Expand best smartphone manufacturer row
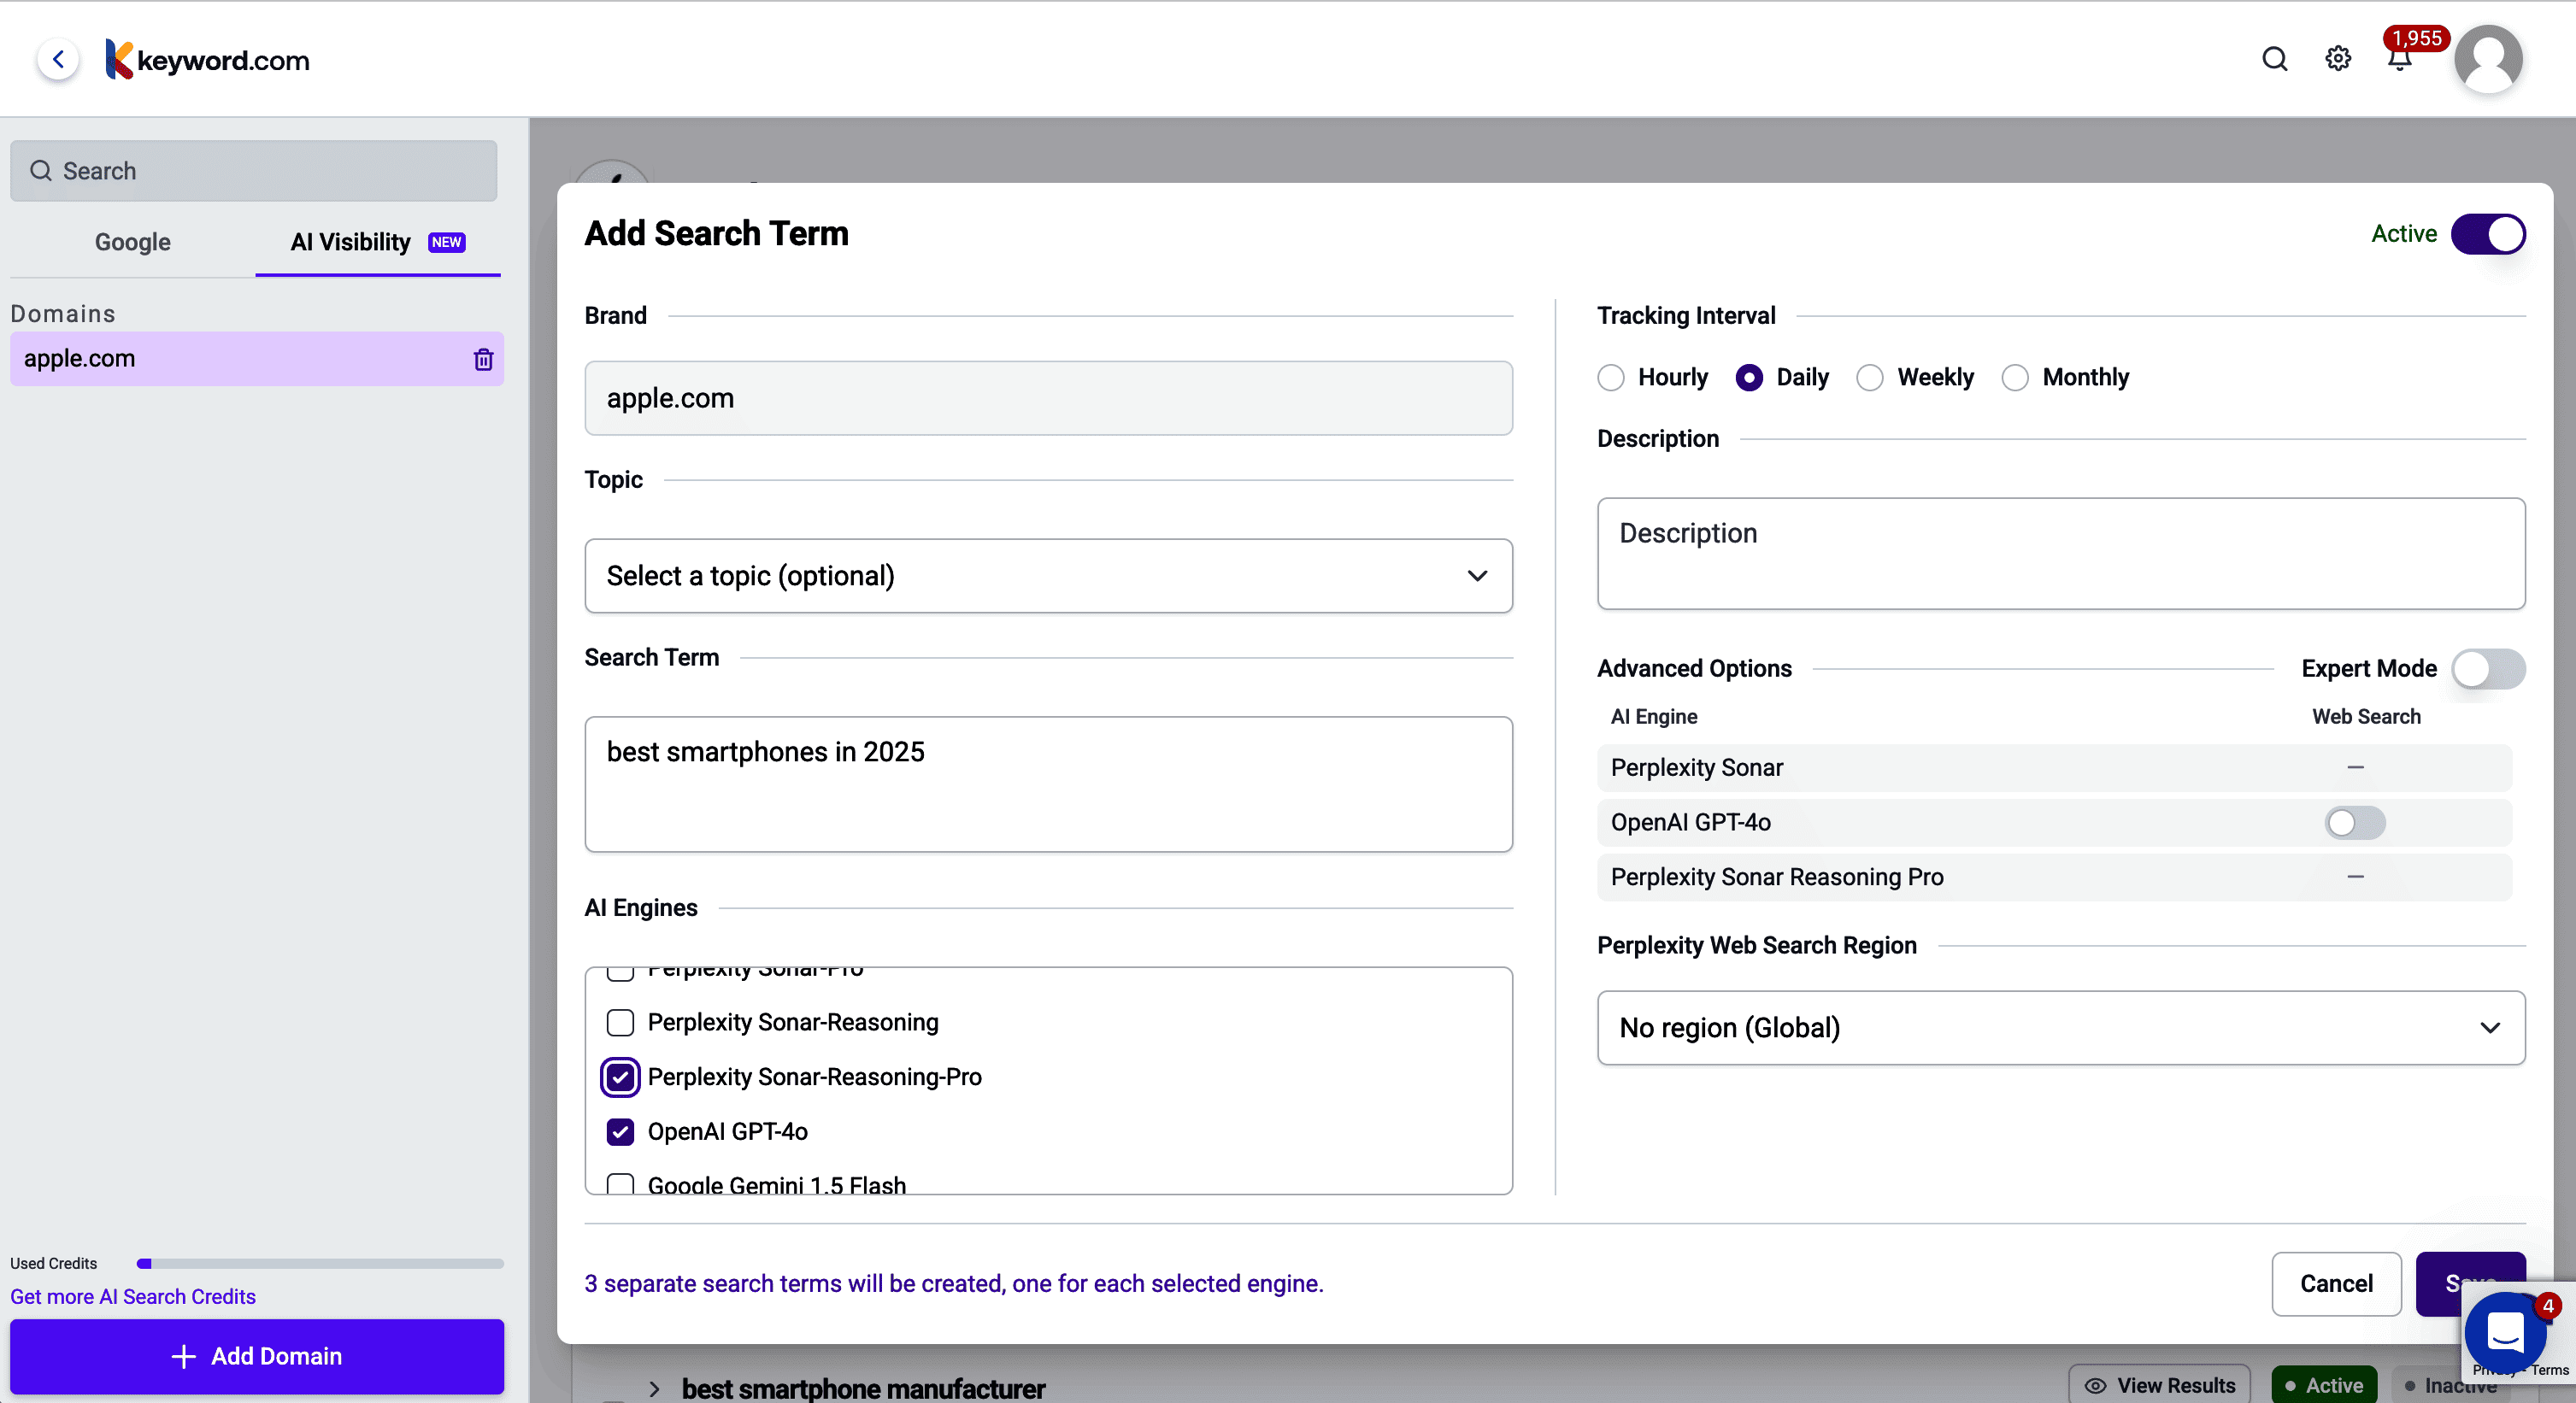The width and height of the screenshot is (2576, 1403). point(654,1388)
